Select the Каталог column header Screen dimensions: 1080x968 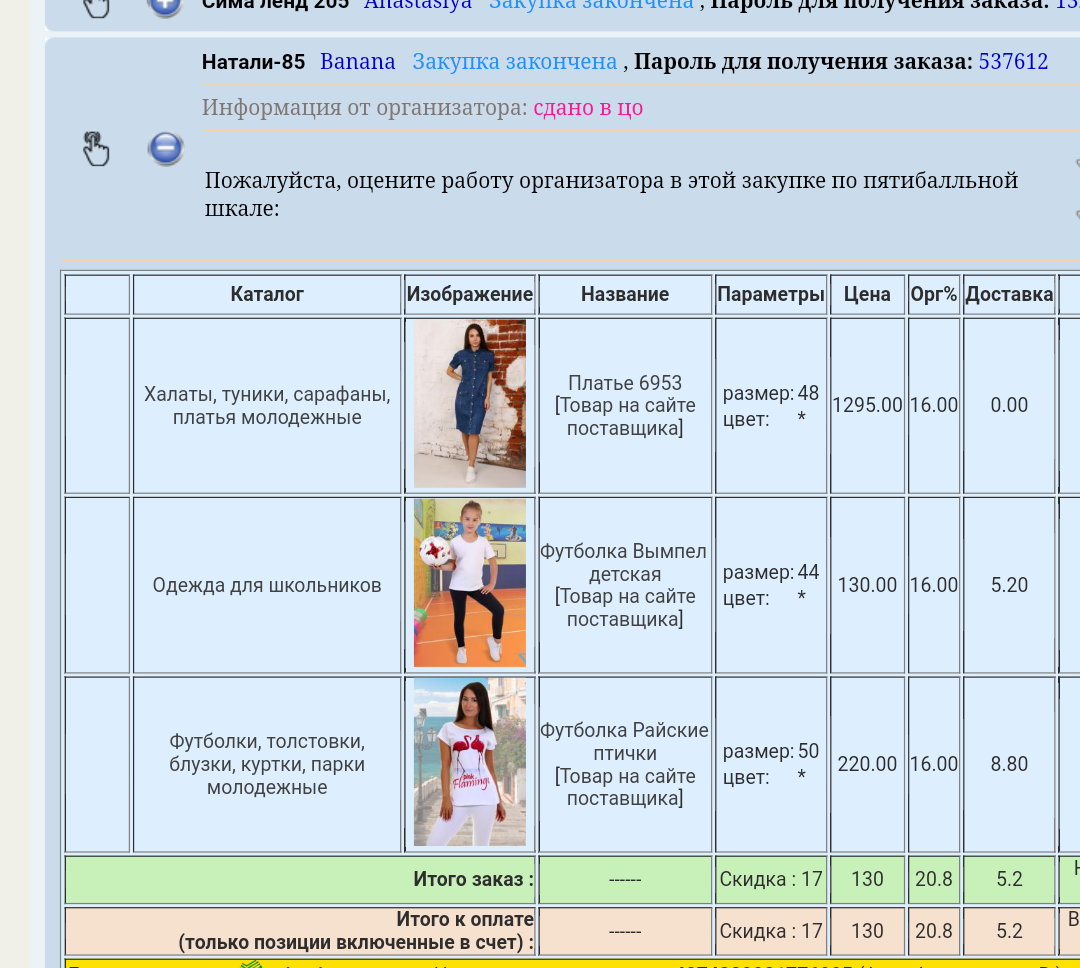pyautogui.click(x=266, y=294)
